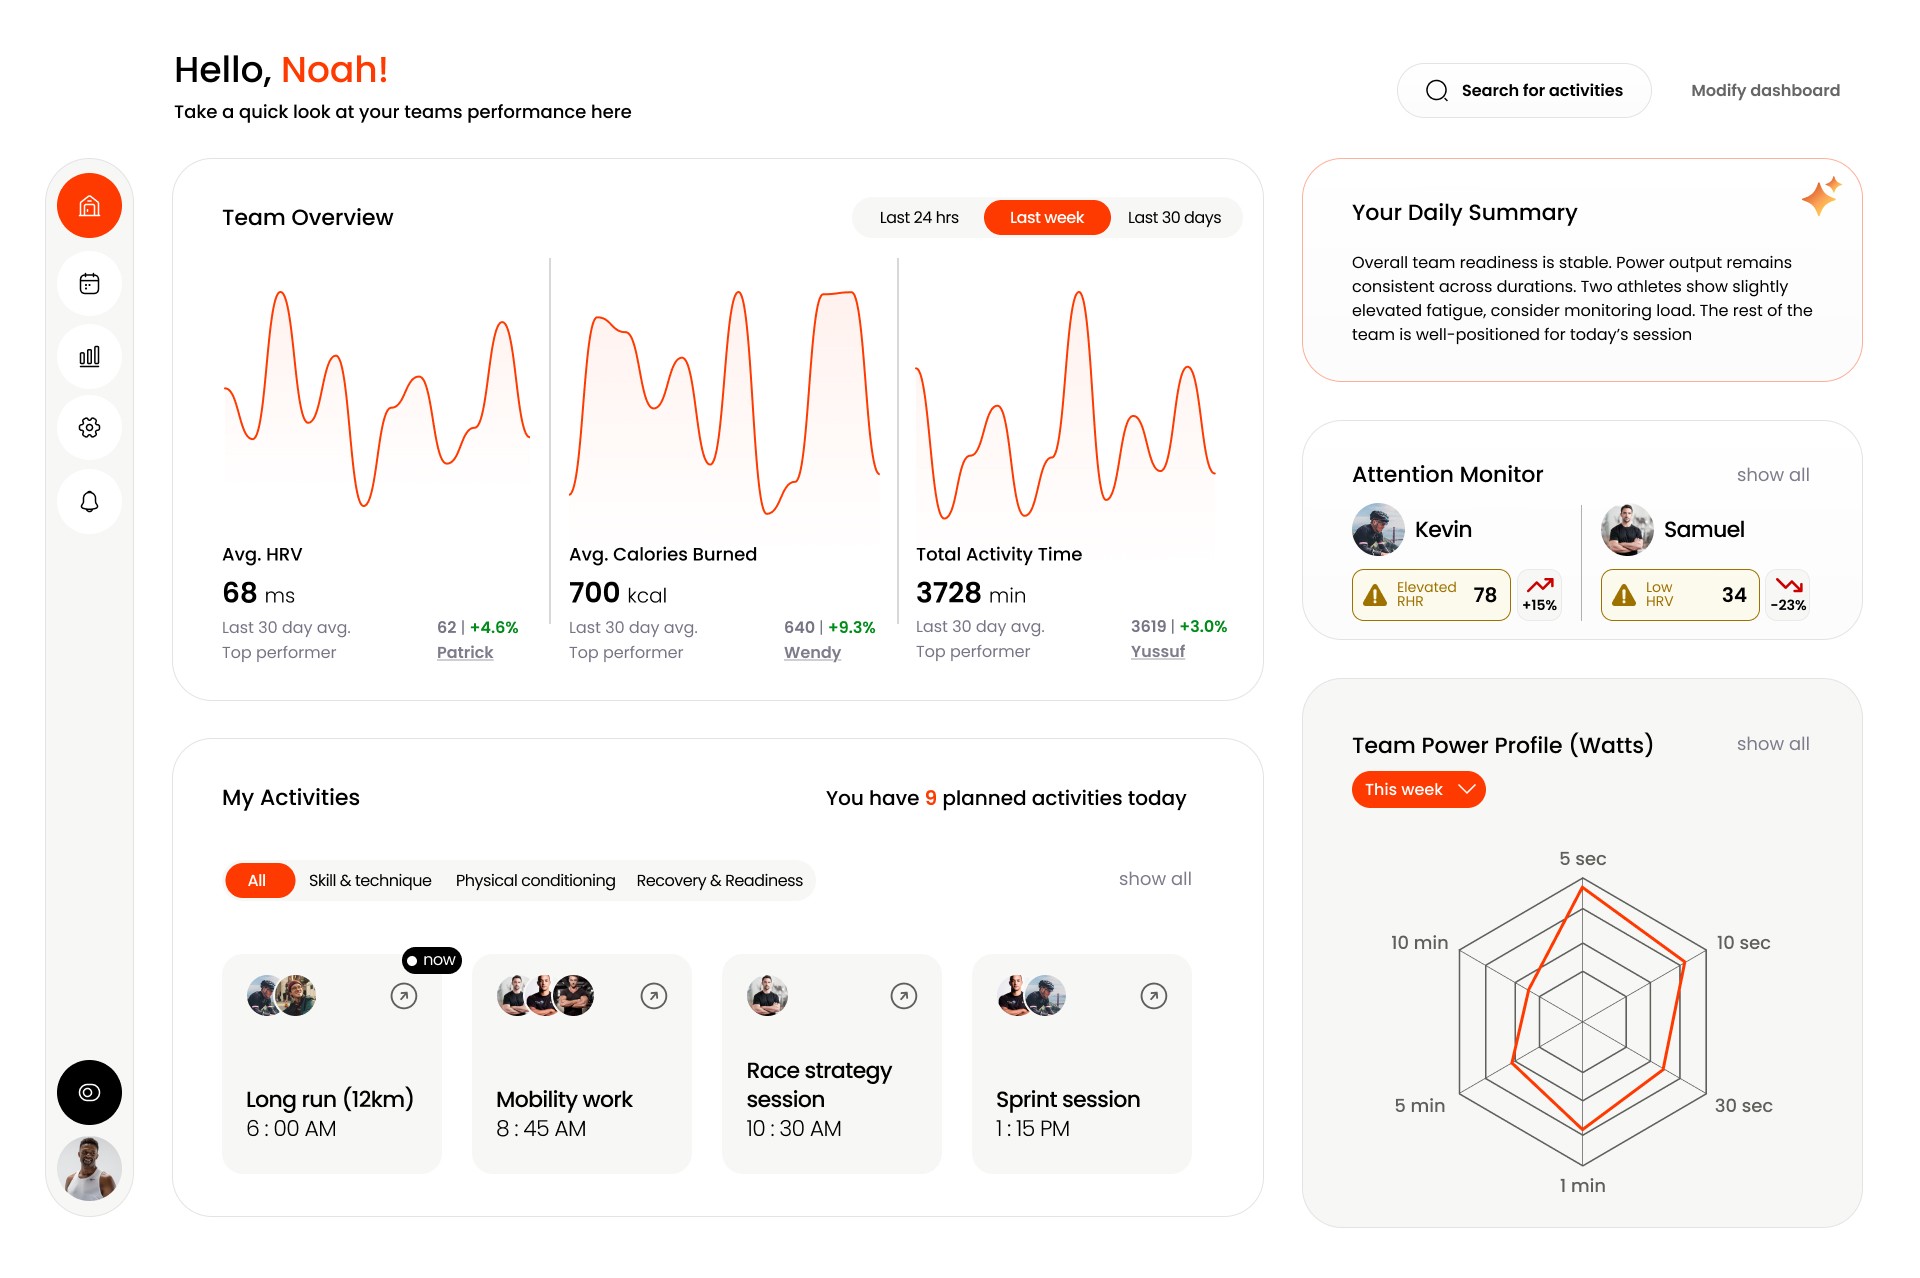Open the statistics bar-chart sidebar icon
Image resolution: width=1920 pixels, height=1278 pixels.
(x=89, y=356)
